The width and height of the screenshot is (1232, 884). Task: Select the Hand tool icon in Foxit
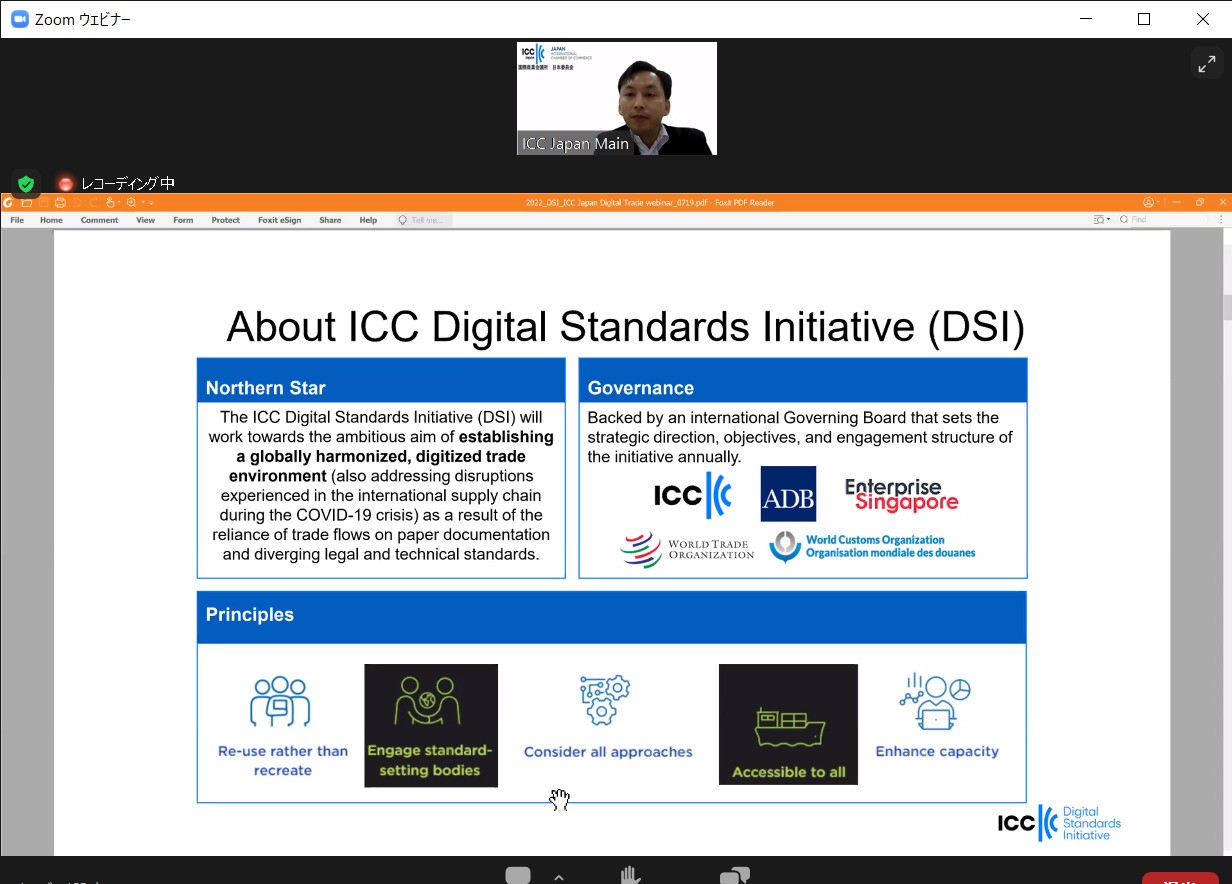[x=112, y=203]
